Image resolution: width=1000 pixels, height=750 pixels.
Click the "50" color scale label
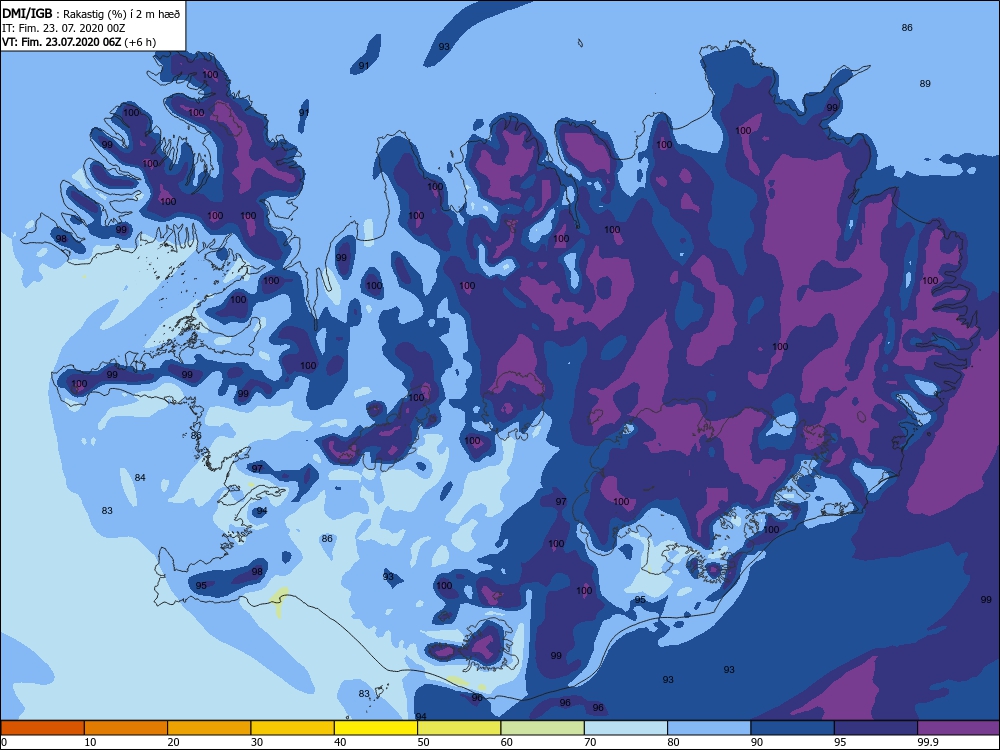click(423, 742)
